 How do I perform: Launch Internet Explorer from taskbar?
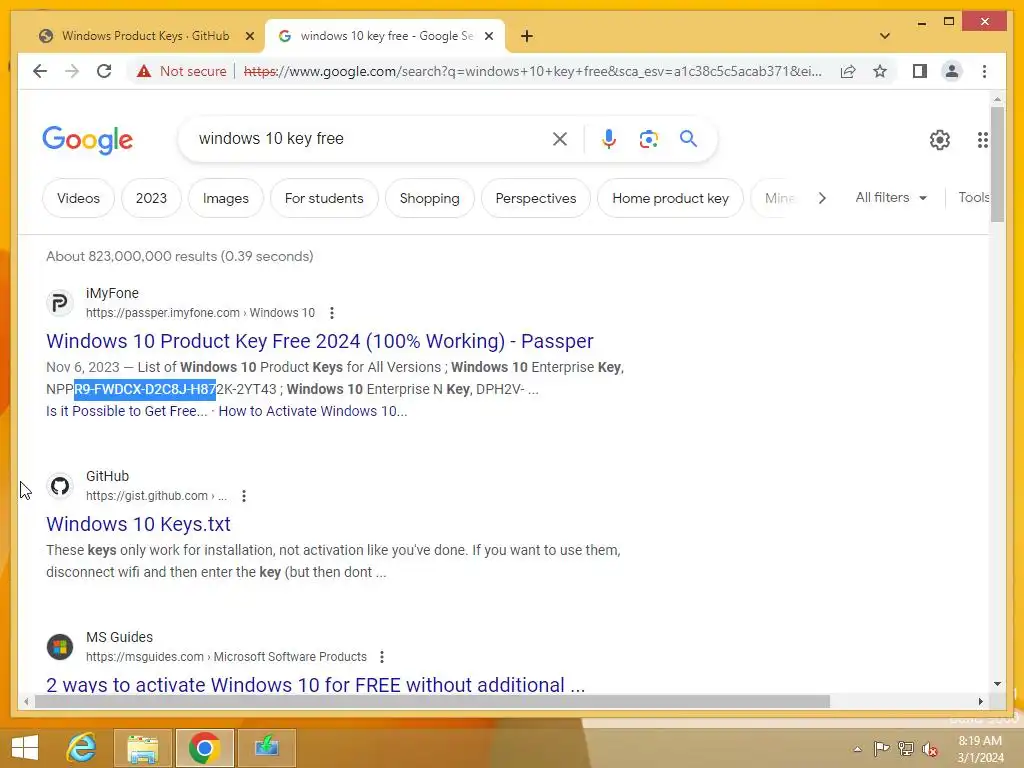click(81, 748)
